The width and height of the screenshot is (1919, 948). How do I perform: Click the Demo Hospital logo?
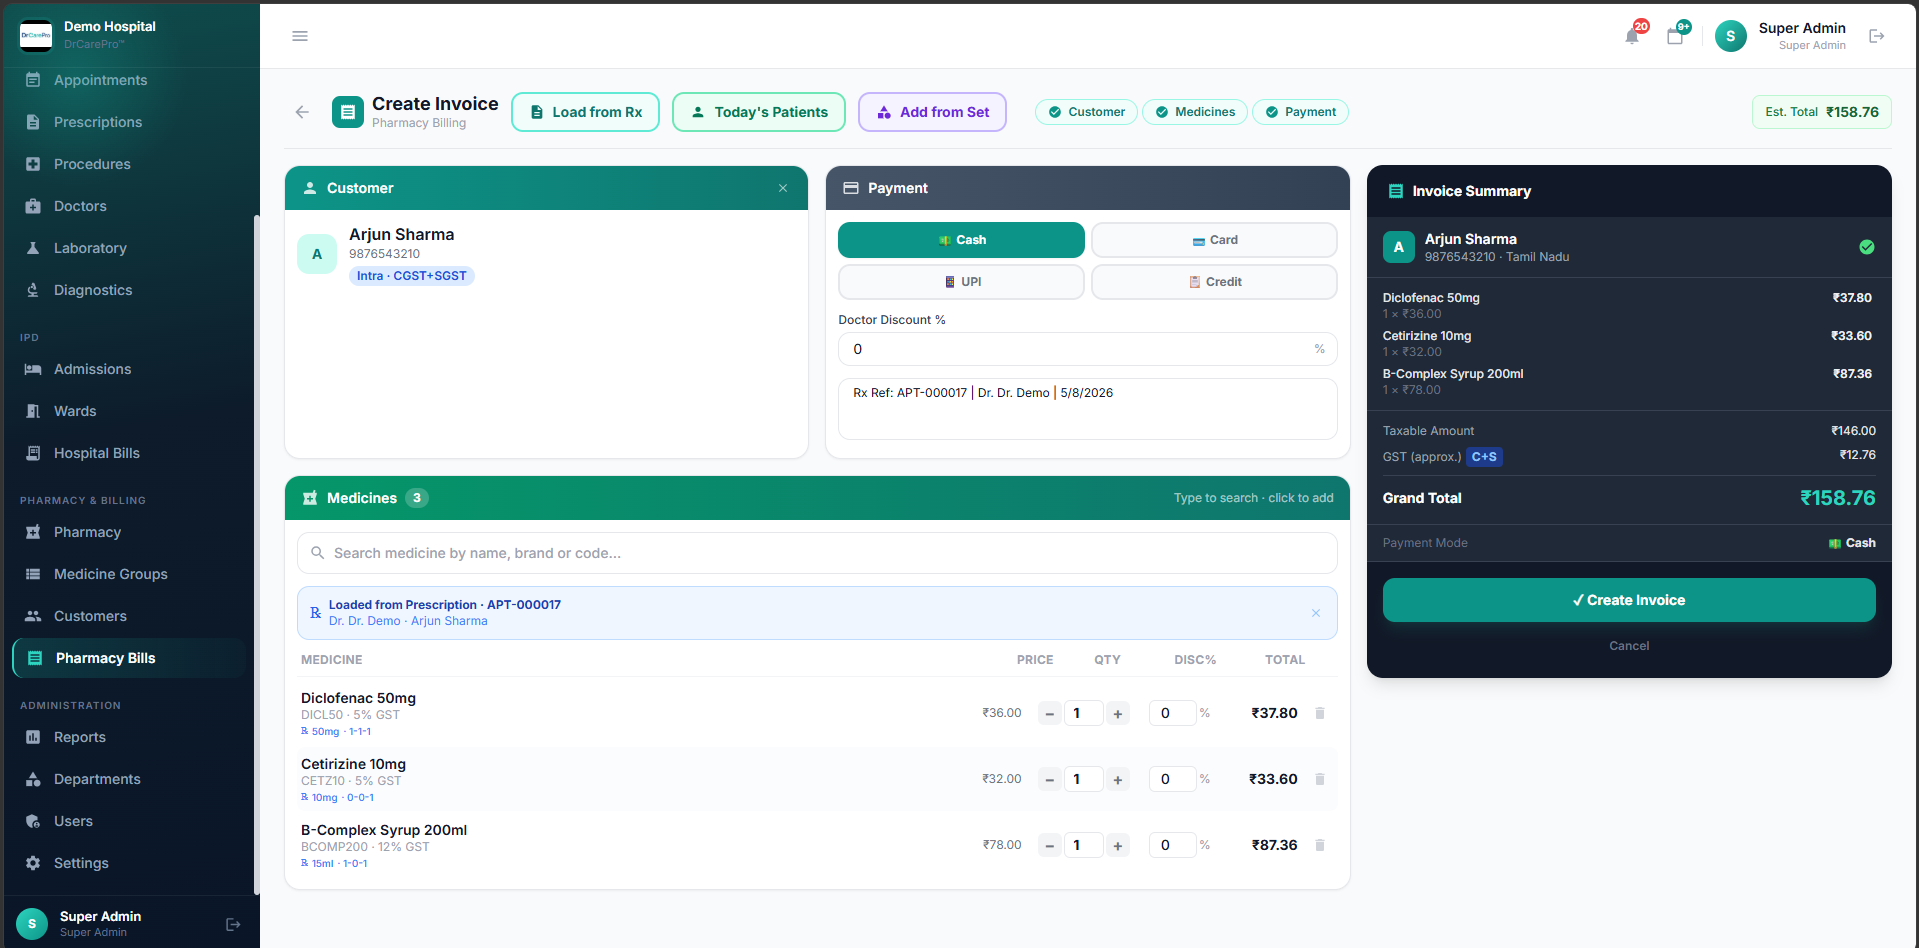[x=36, y=35]
